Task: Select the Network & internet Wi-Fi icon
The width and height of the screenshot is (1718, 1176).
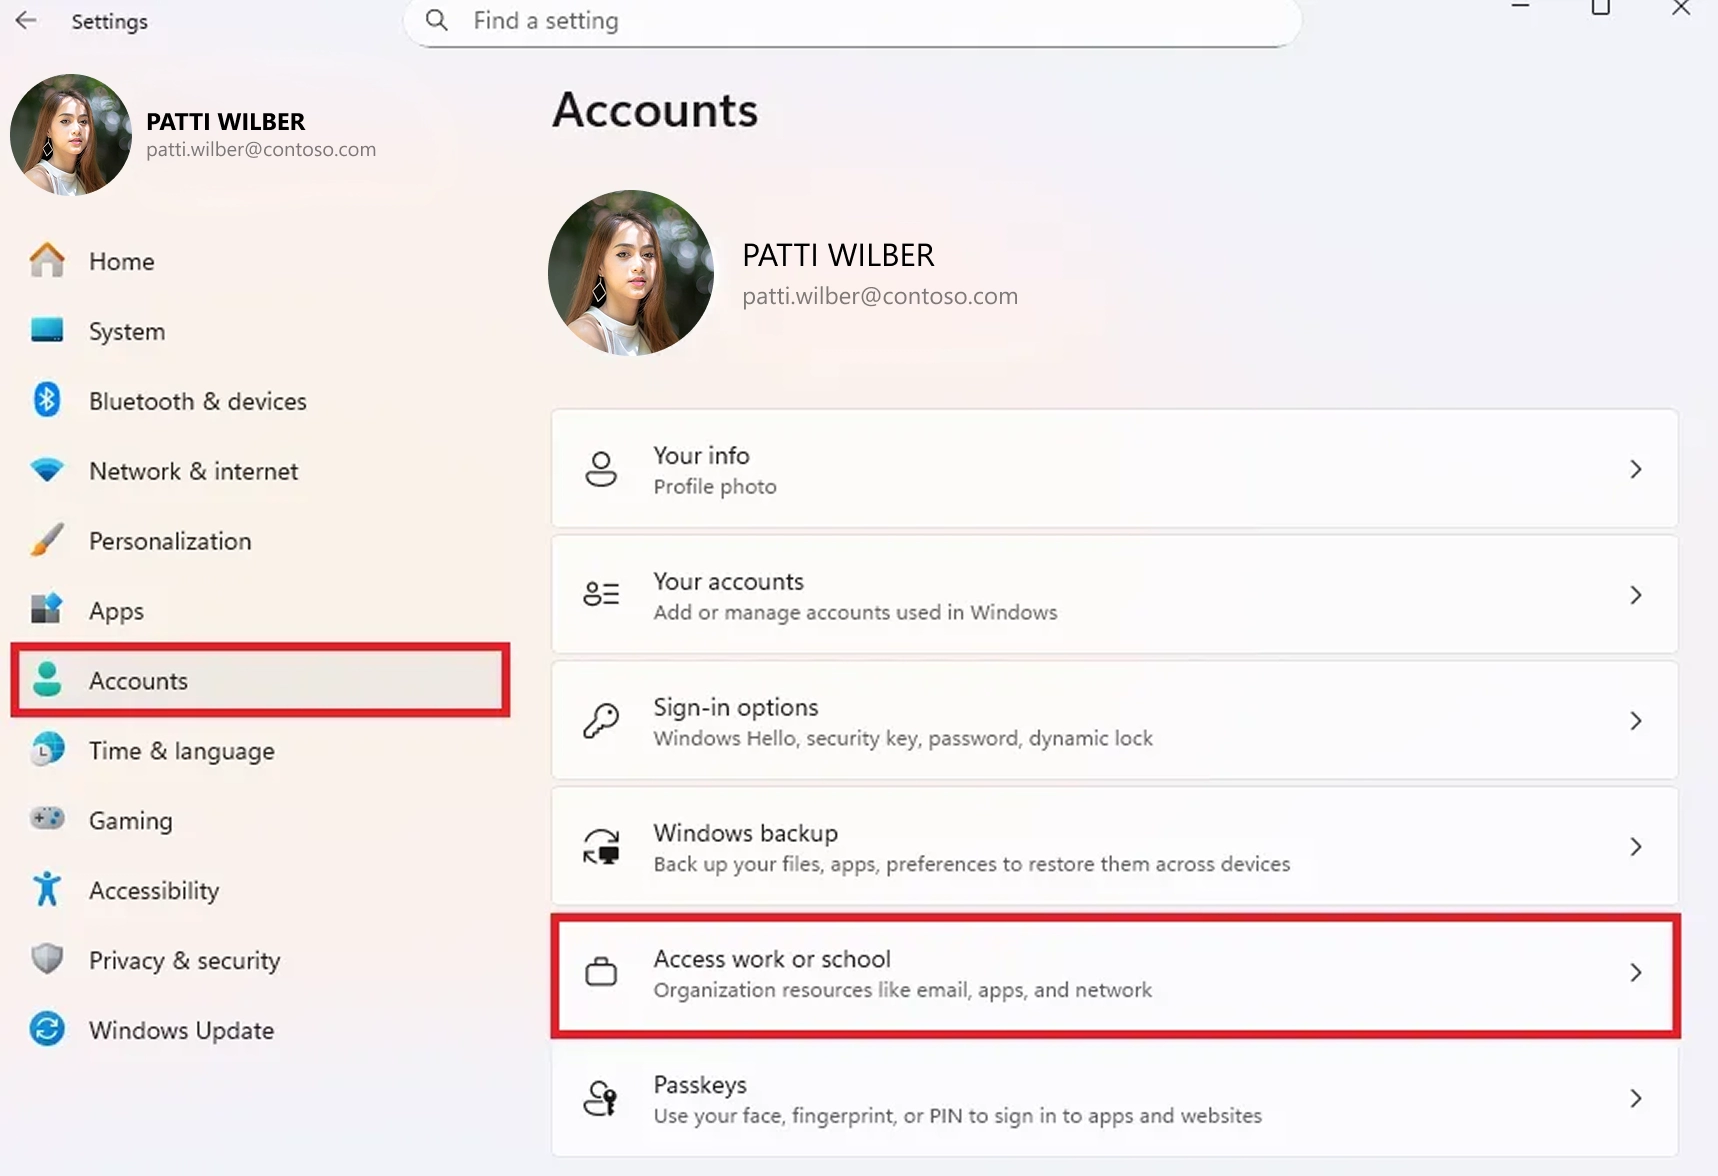Action: [x=47, y=470]
